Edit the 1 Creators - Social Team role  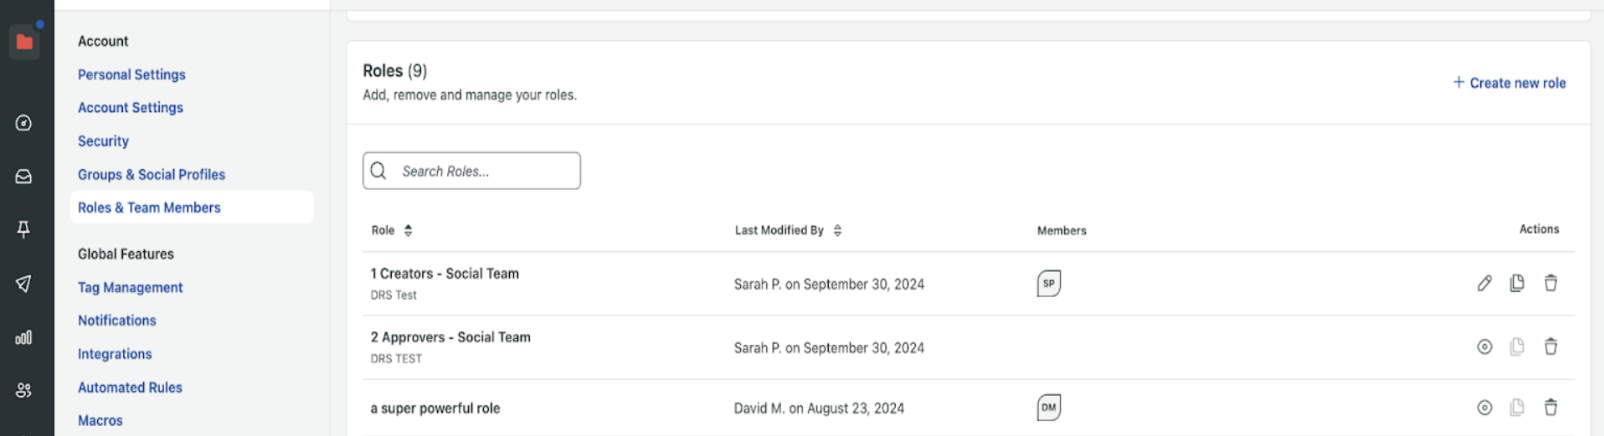1484,283
